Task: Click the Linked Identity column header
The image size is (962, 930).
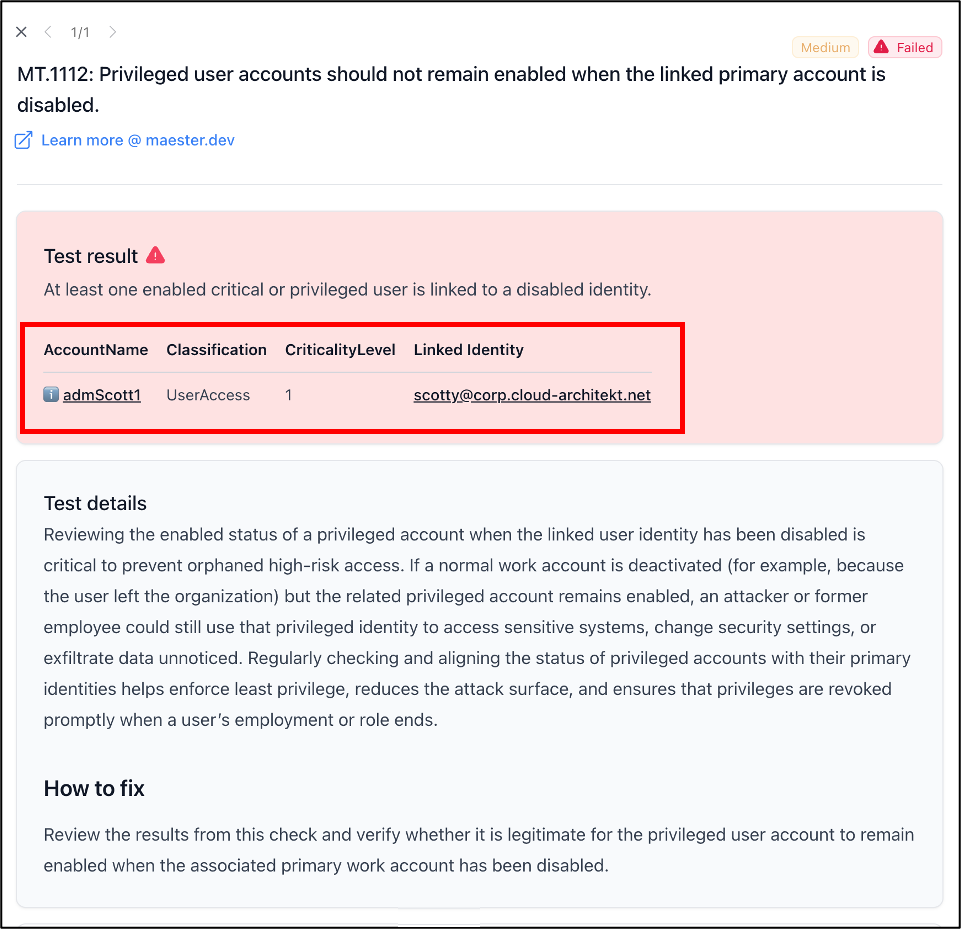Action: pyautogui.click(x=468, y=350)
